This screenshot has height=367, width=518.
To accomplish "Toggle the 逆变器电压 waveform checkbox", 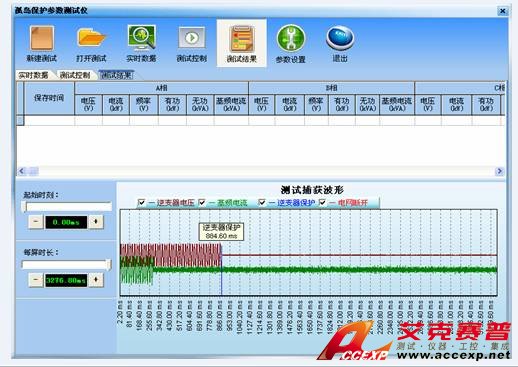I will tap(141, 202).
